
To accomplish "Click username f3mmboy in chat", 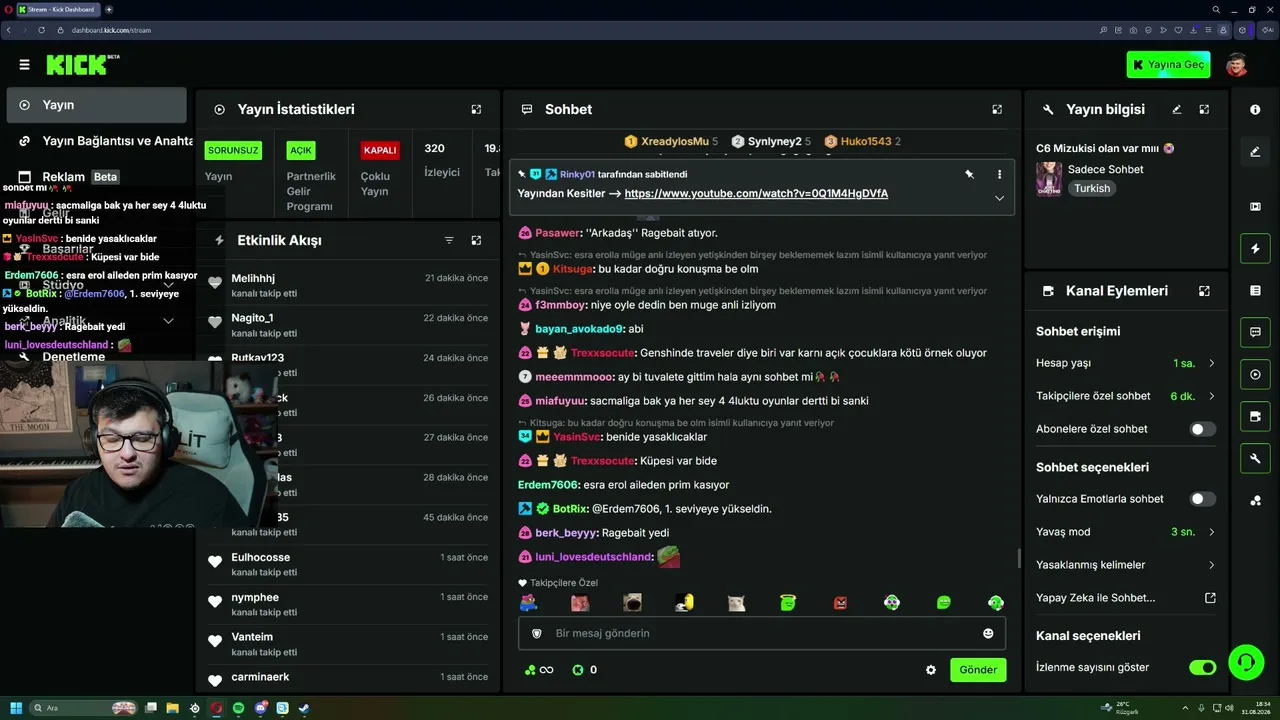I will (561, 305).
